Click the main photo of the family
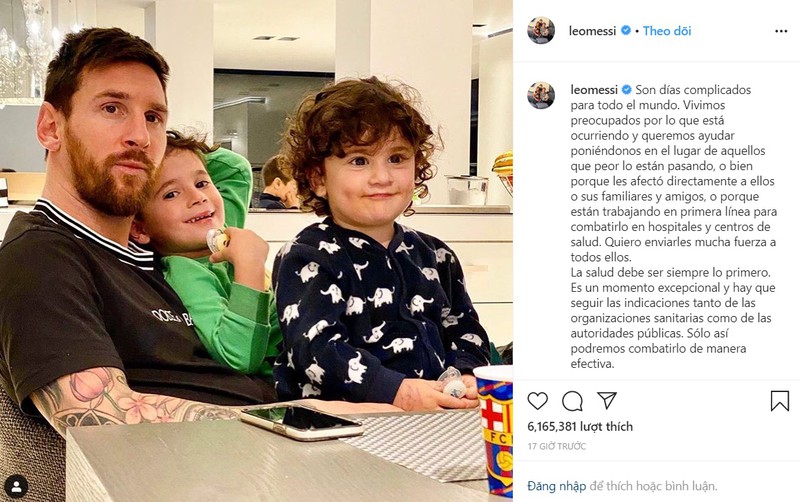 point(256,251)
